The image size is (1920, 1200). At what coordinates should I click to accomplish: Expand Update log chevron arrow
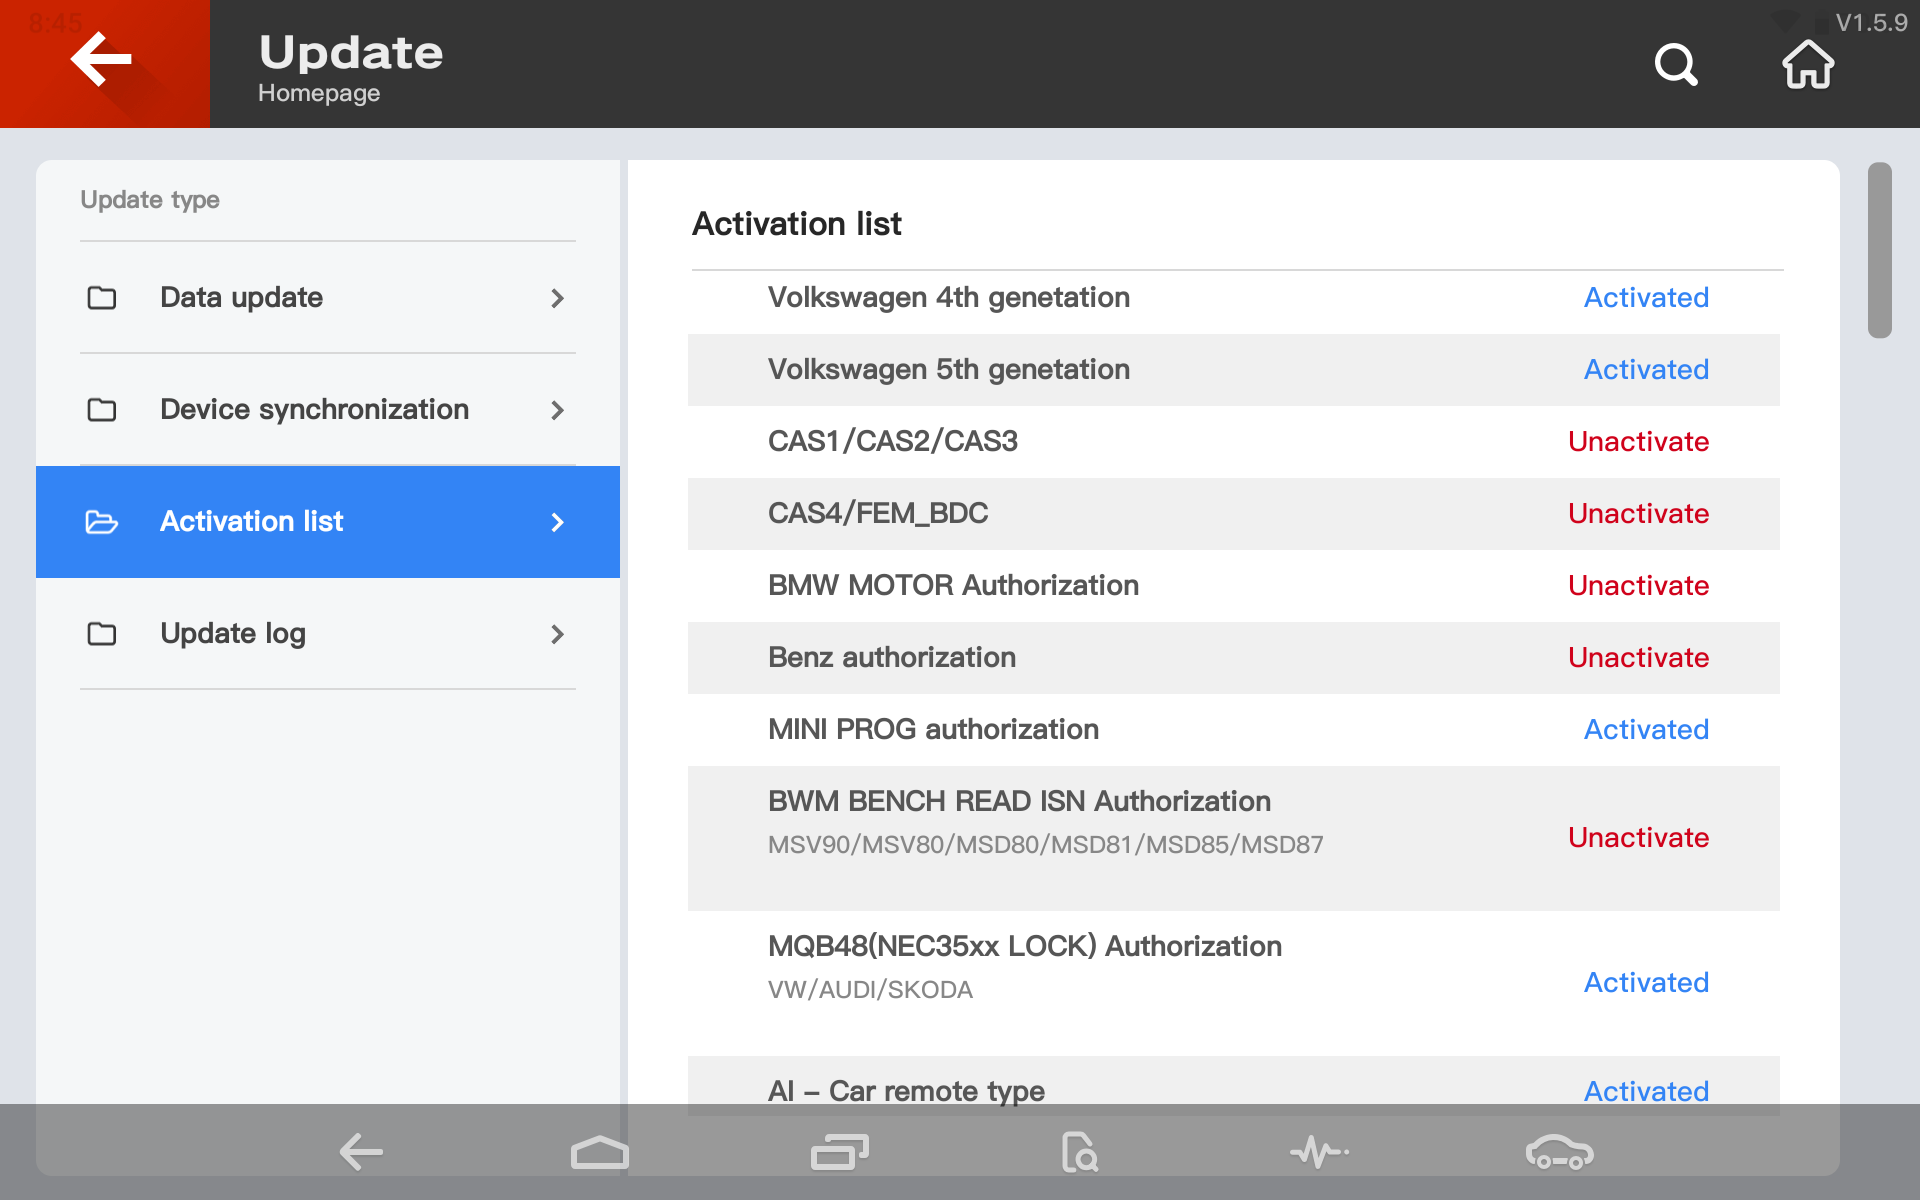[x=557, y=634]
